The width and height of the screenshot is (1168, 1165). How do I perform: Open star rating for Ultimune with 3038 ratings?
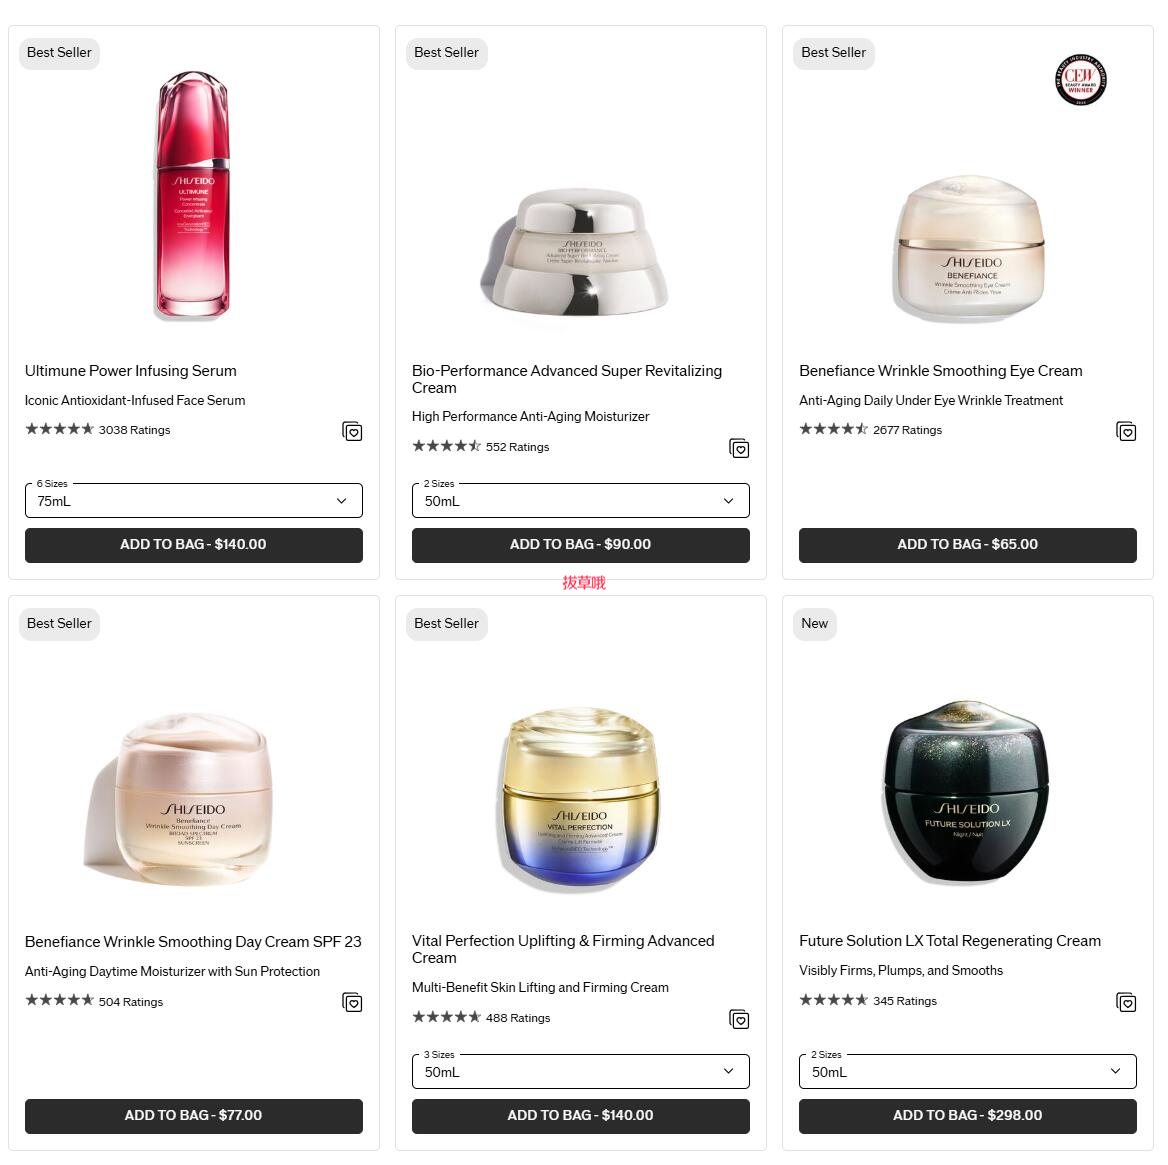click(60, 429)
